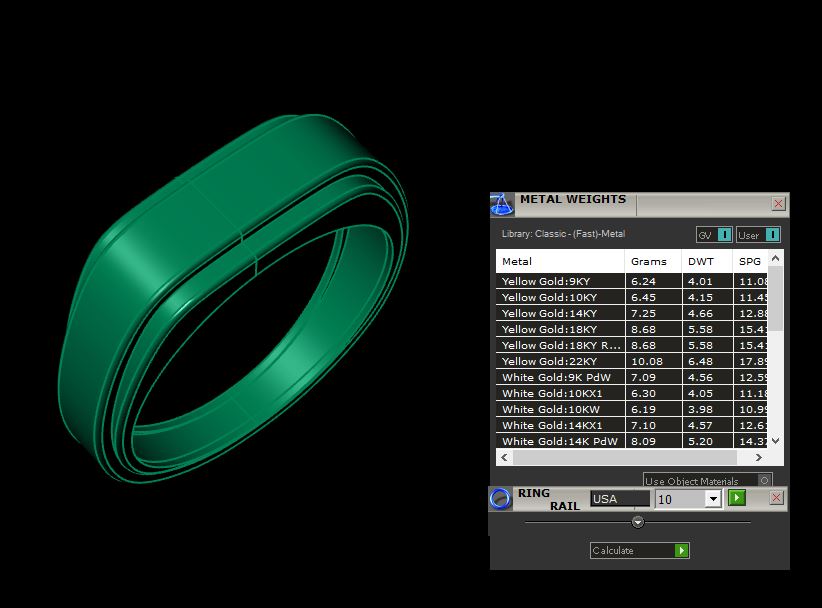Click the blue Ring Rail icon
The width and height of the screenshot is (822, 608).
point(500,498)
